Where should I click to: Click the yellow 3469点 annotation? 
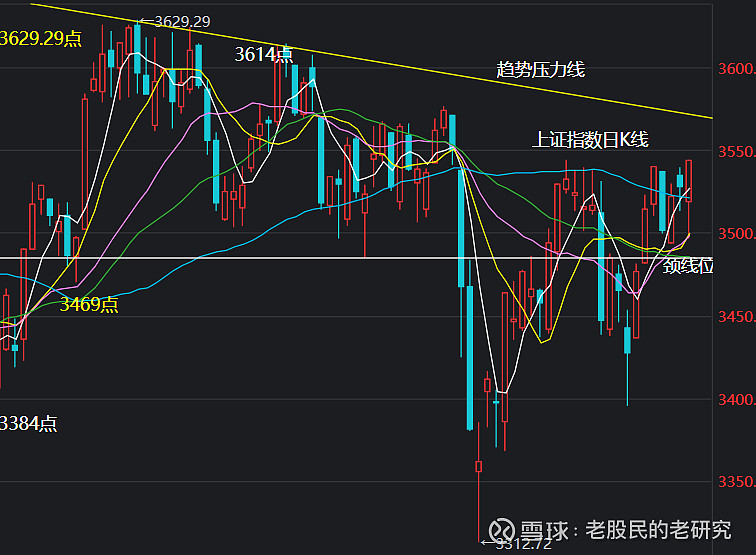click(89, 304)
